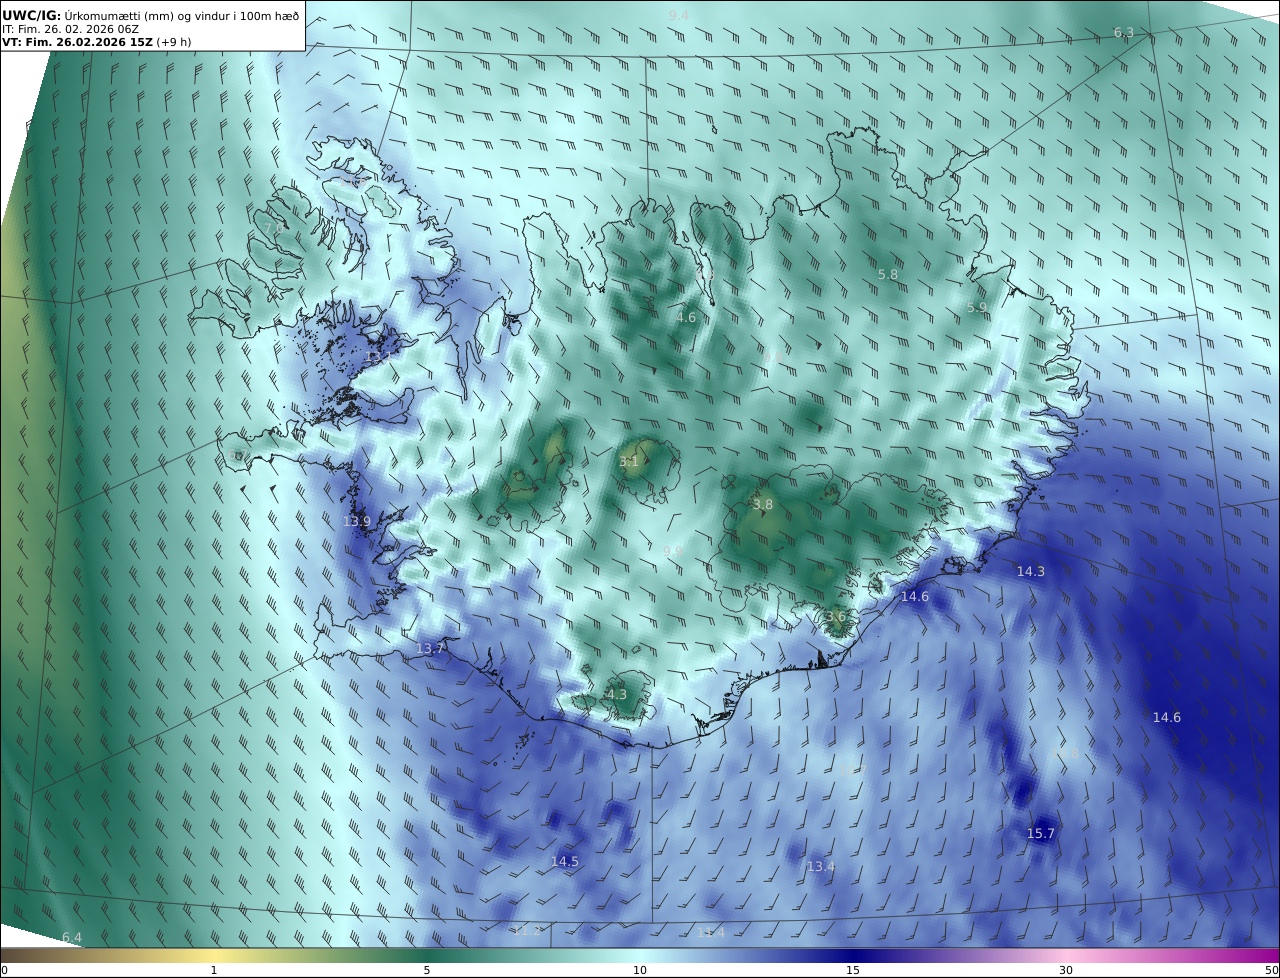Click the 5.8 value label
The image size is (1280, 978).
888,274
